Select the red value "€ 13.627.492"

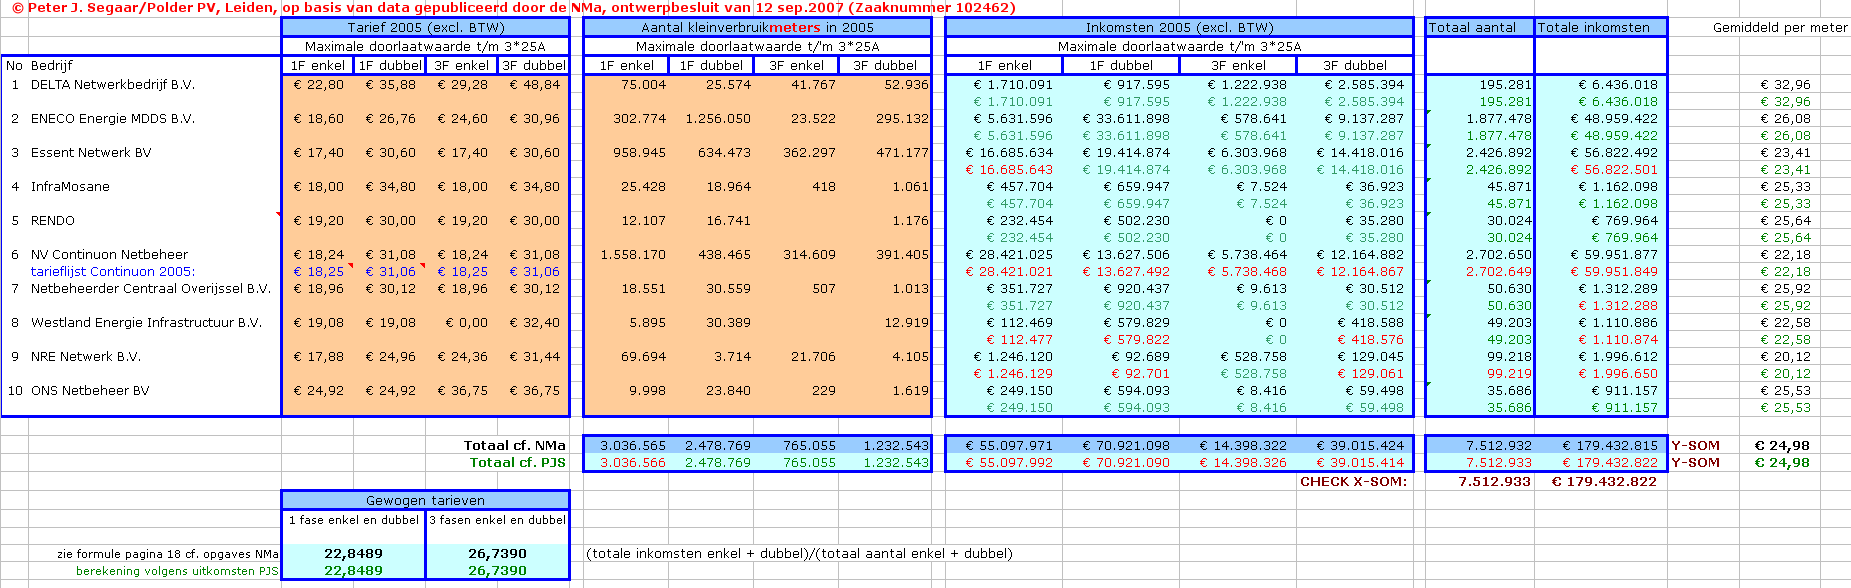click(x=1126, y=272)
